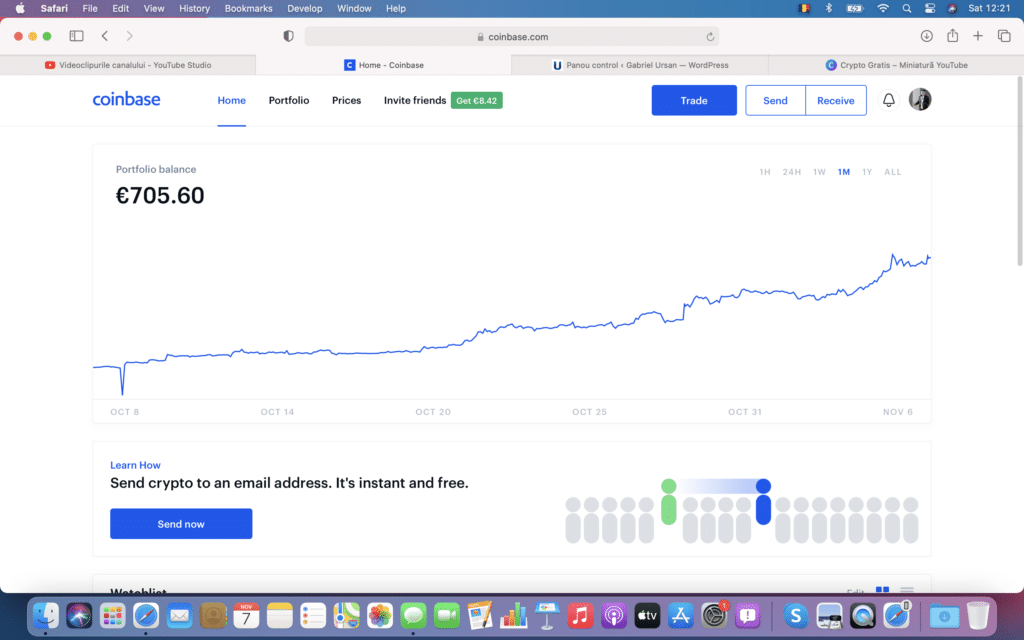1024x640 pixels.
Task: Open Music from the Dock
Action: (x=580, y=615)
